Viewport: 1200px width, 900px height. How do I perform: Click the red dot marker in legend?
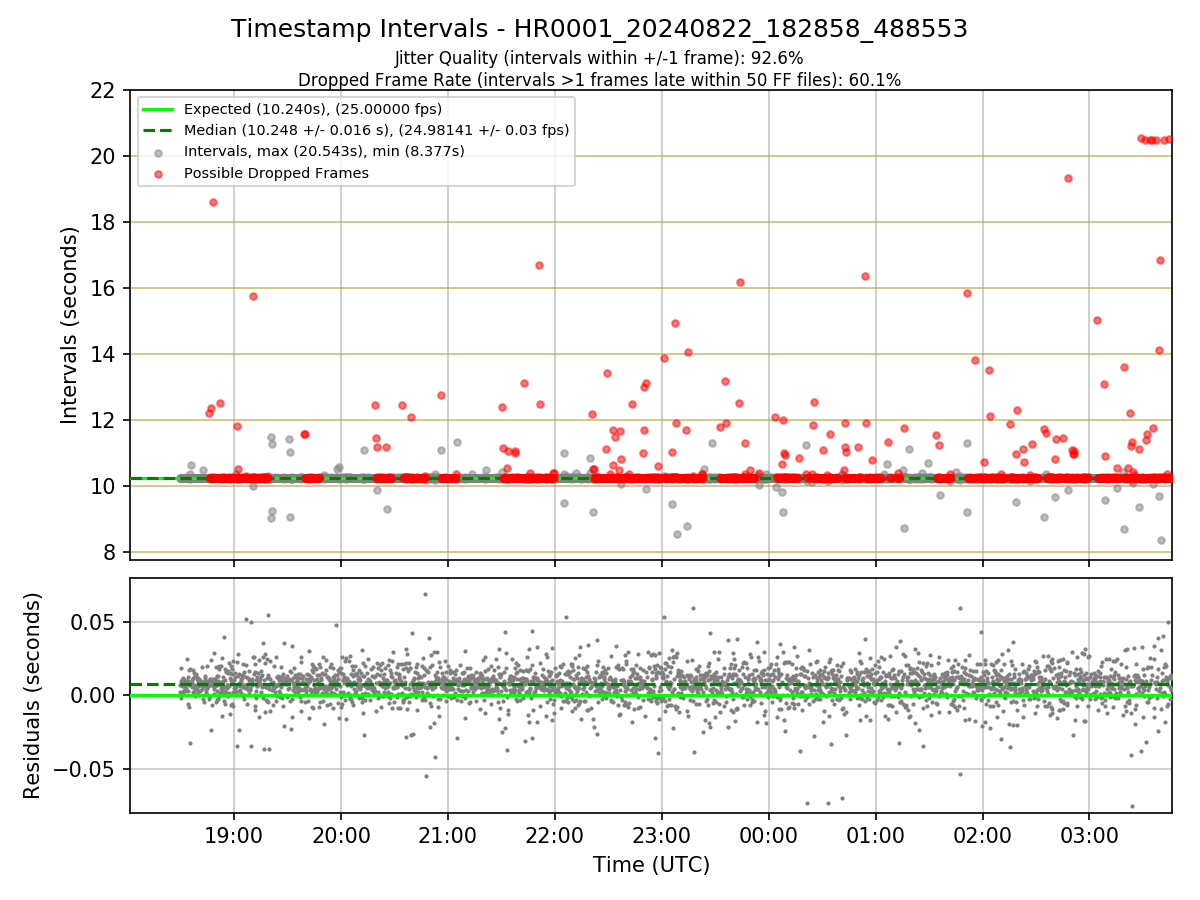pos(159,173)
